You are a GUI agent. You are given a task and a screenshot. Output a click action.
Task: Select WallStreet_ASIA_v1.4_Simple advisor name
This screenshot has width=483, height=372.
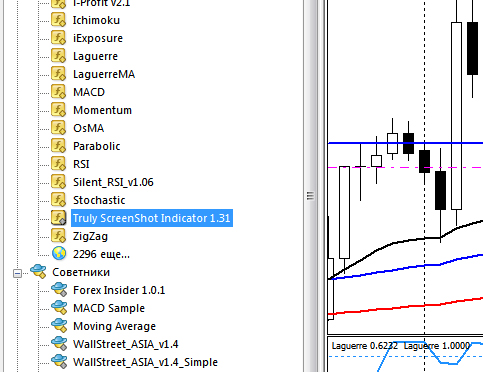click(145, 362)
